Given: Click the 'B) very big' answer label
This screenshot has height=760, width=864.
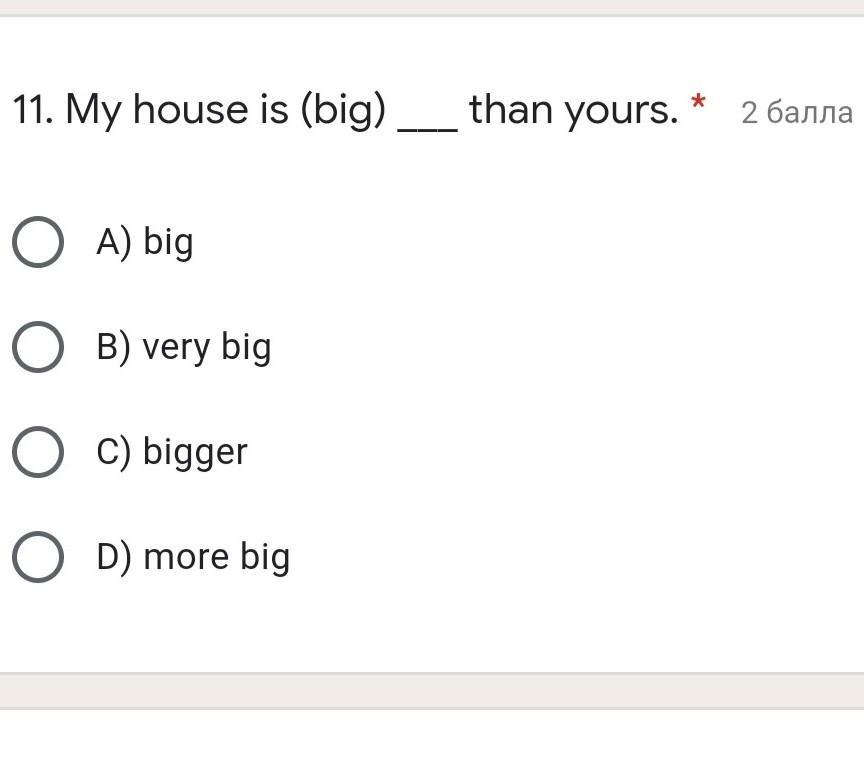Looking at the screenshot, I should [x=184, y=348].
